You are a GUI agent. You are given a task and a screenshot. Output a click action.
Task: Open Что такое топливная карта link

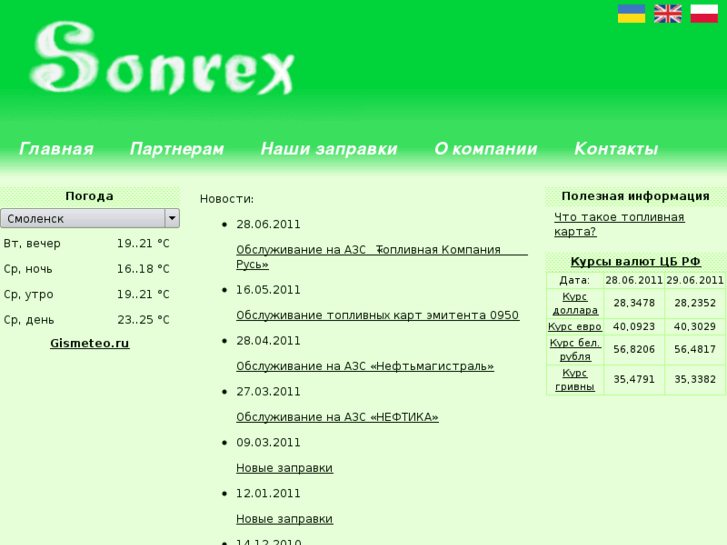(x=619, y=224)
